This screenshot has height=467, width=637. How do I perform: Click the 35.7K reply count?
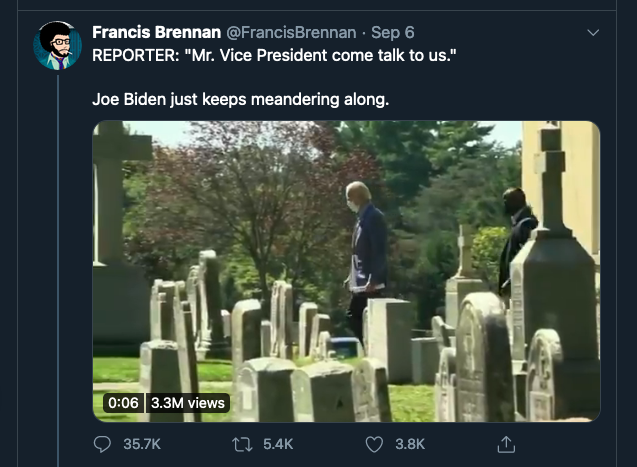click(141, 443)
